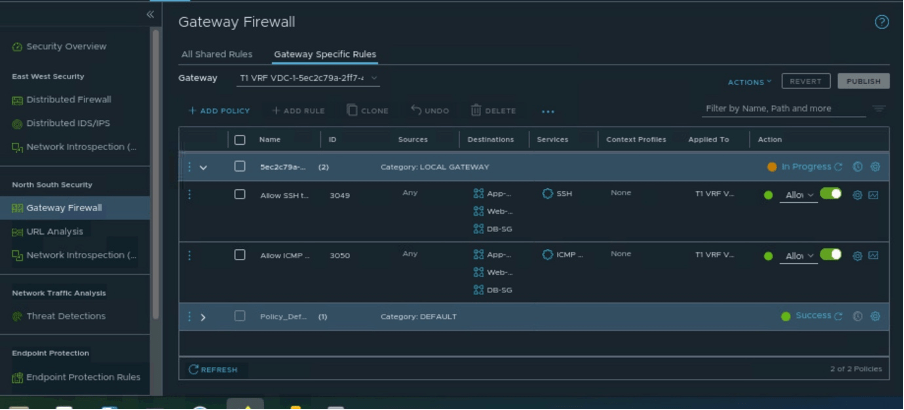Switch to All Shared Rules tab
This screenshot has height=410, width=904.
(216, 54)
